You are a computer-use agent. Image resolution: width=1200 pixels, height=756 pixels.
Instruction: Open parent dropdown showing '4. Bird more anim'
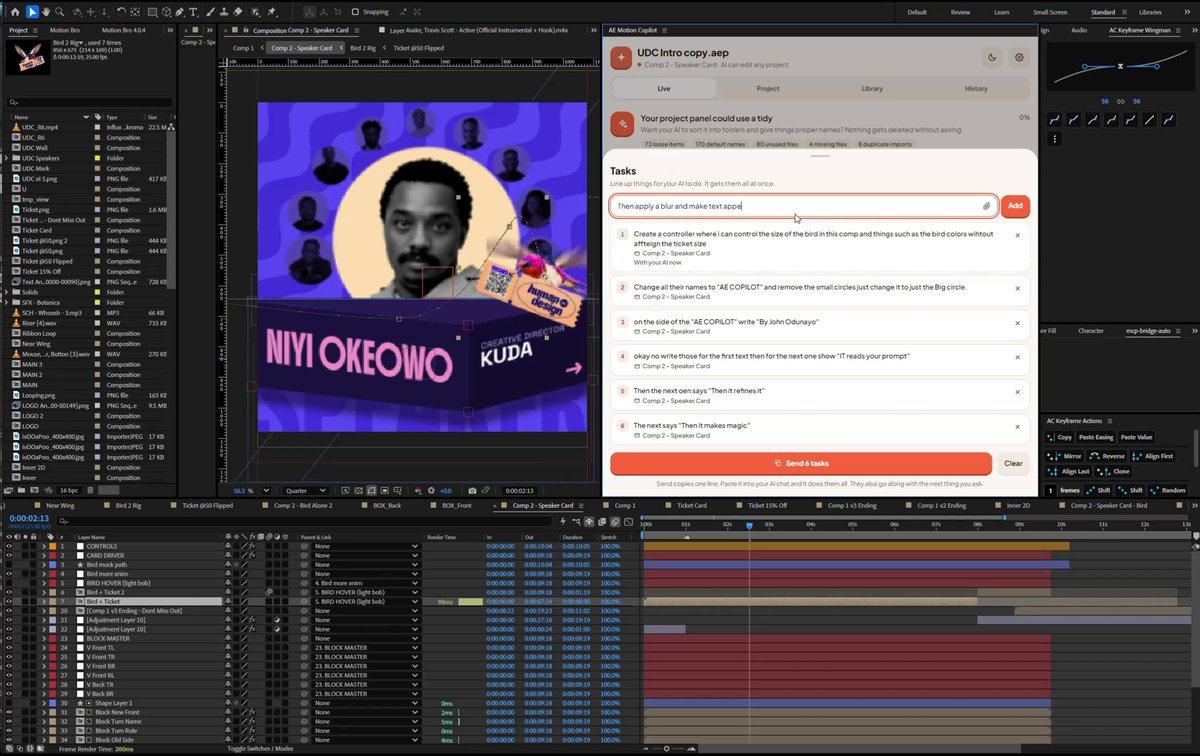pyautogui.click(x=365, y=583)
